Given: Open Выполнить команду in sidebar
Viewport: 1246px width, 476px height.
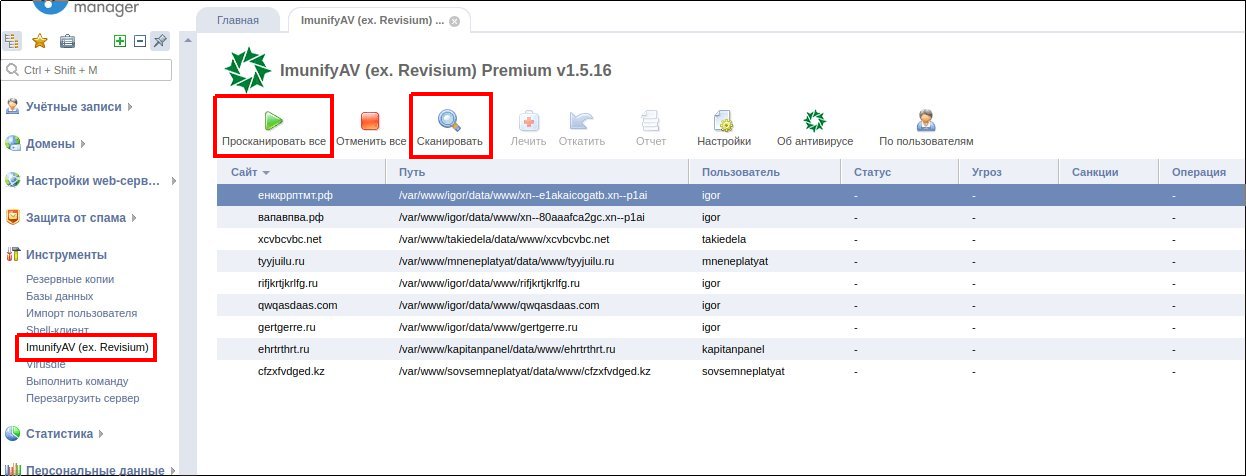Looking at the screenshot, I should click(77, 381).
